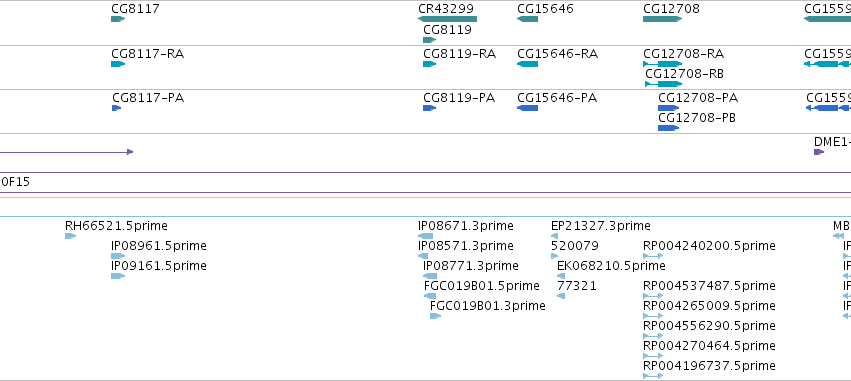This screenshot has width=851, height=381.
Task: Select the CG12708 gene feature bar
Action: pos(663,19)
